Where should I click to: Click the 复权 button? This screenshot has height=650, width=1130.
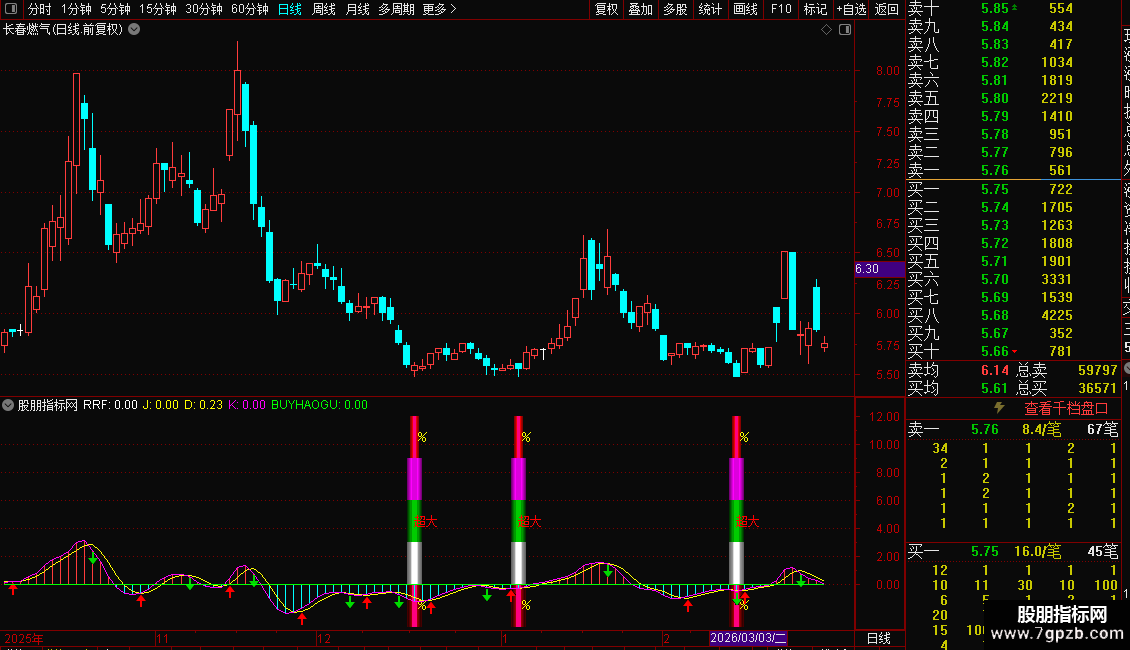[606, 9]
